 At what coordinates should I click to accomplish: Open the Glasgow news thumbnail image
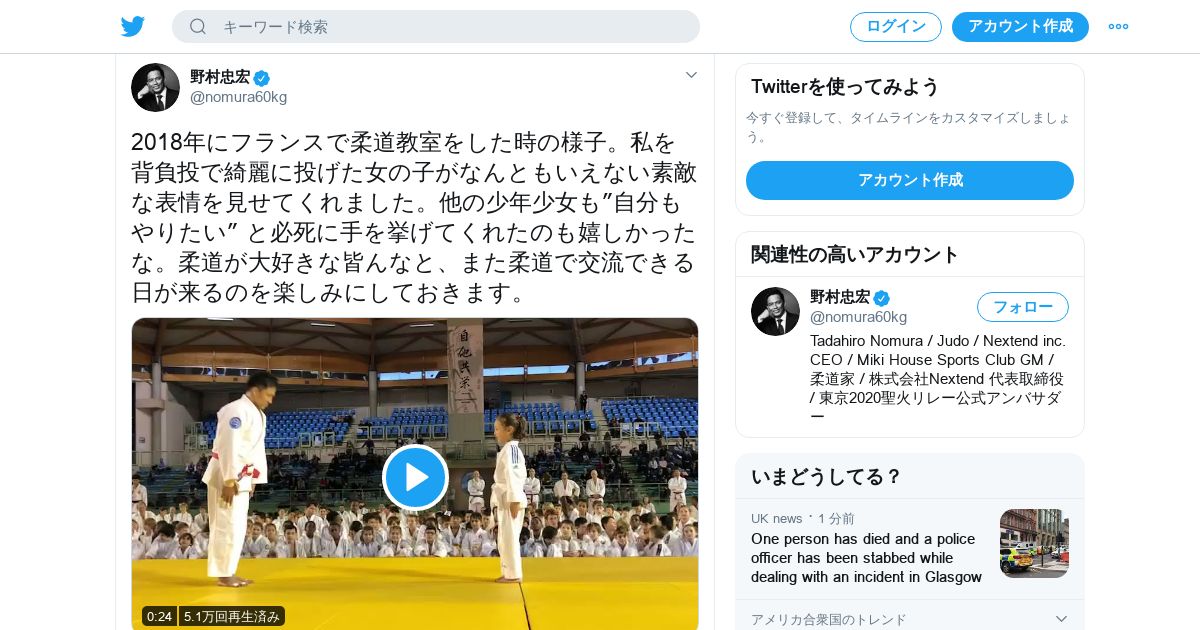(1034, 543)
